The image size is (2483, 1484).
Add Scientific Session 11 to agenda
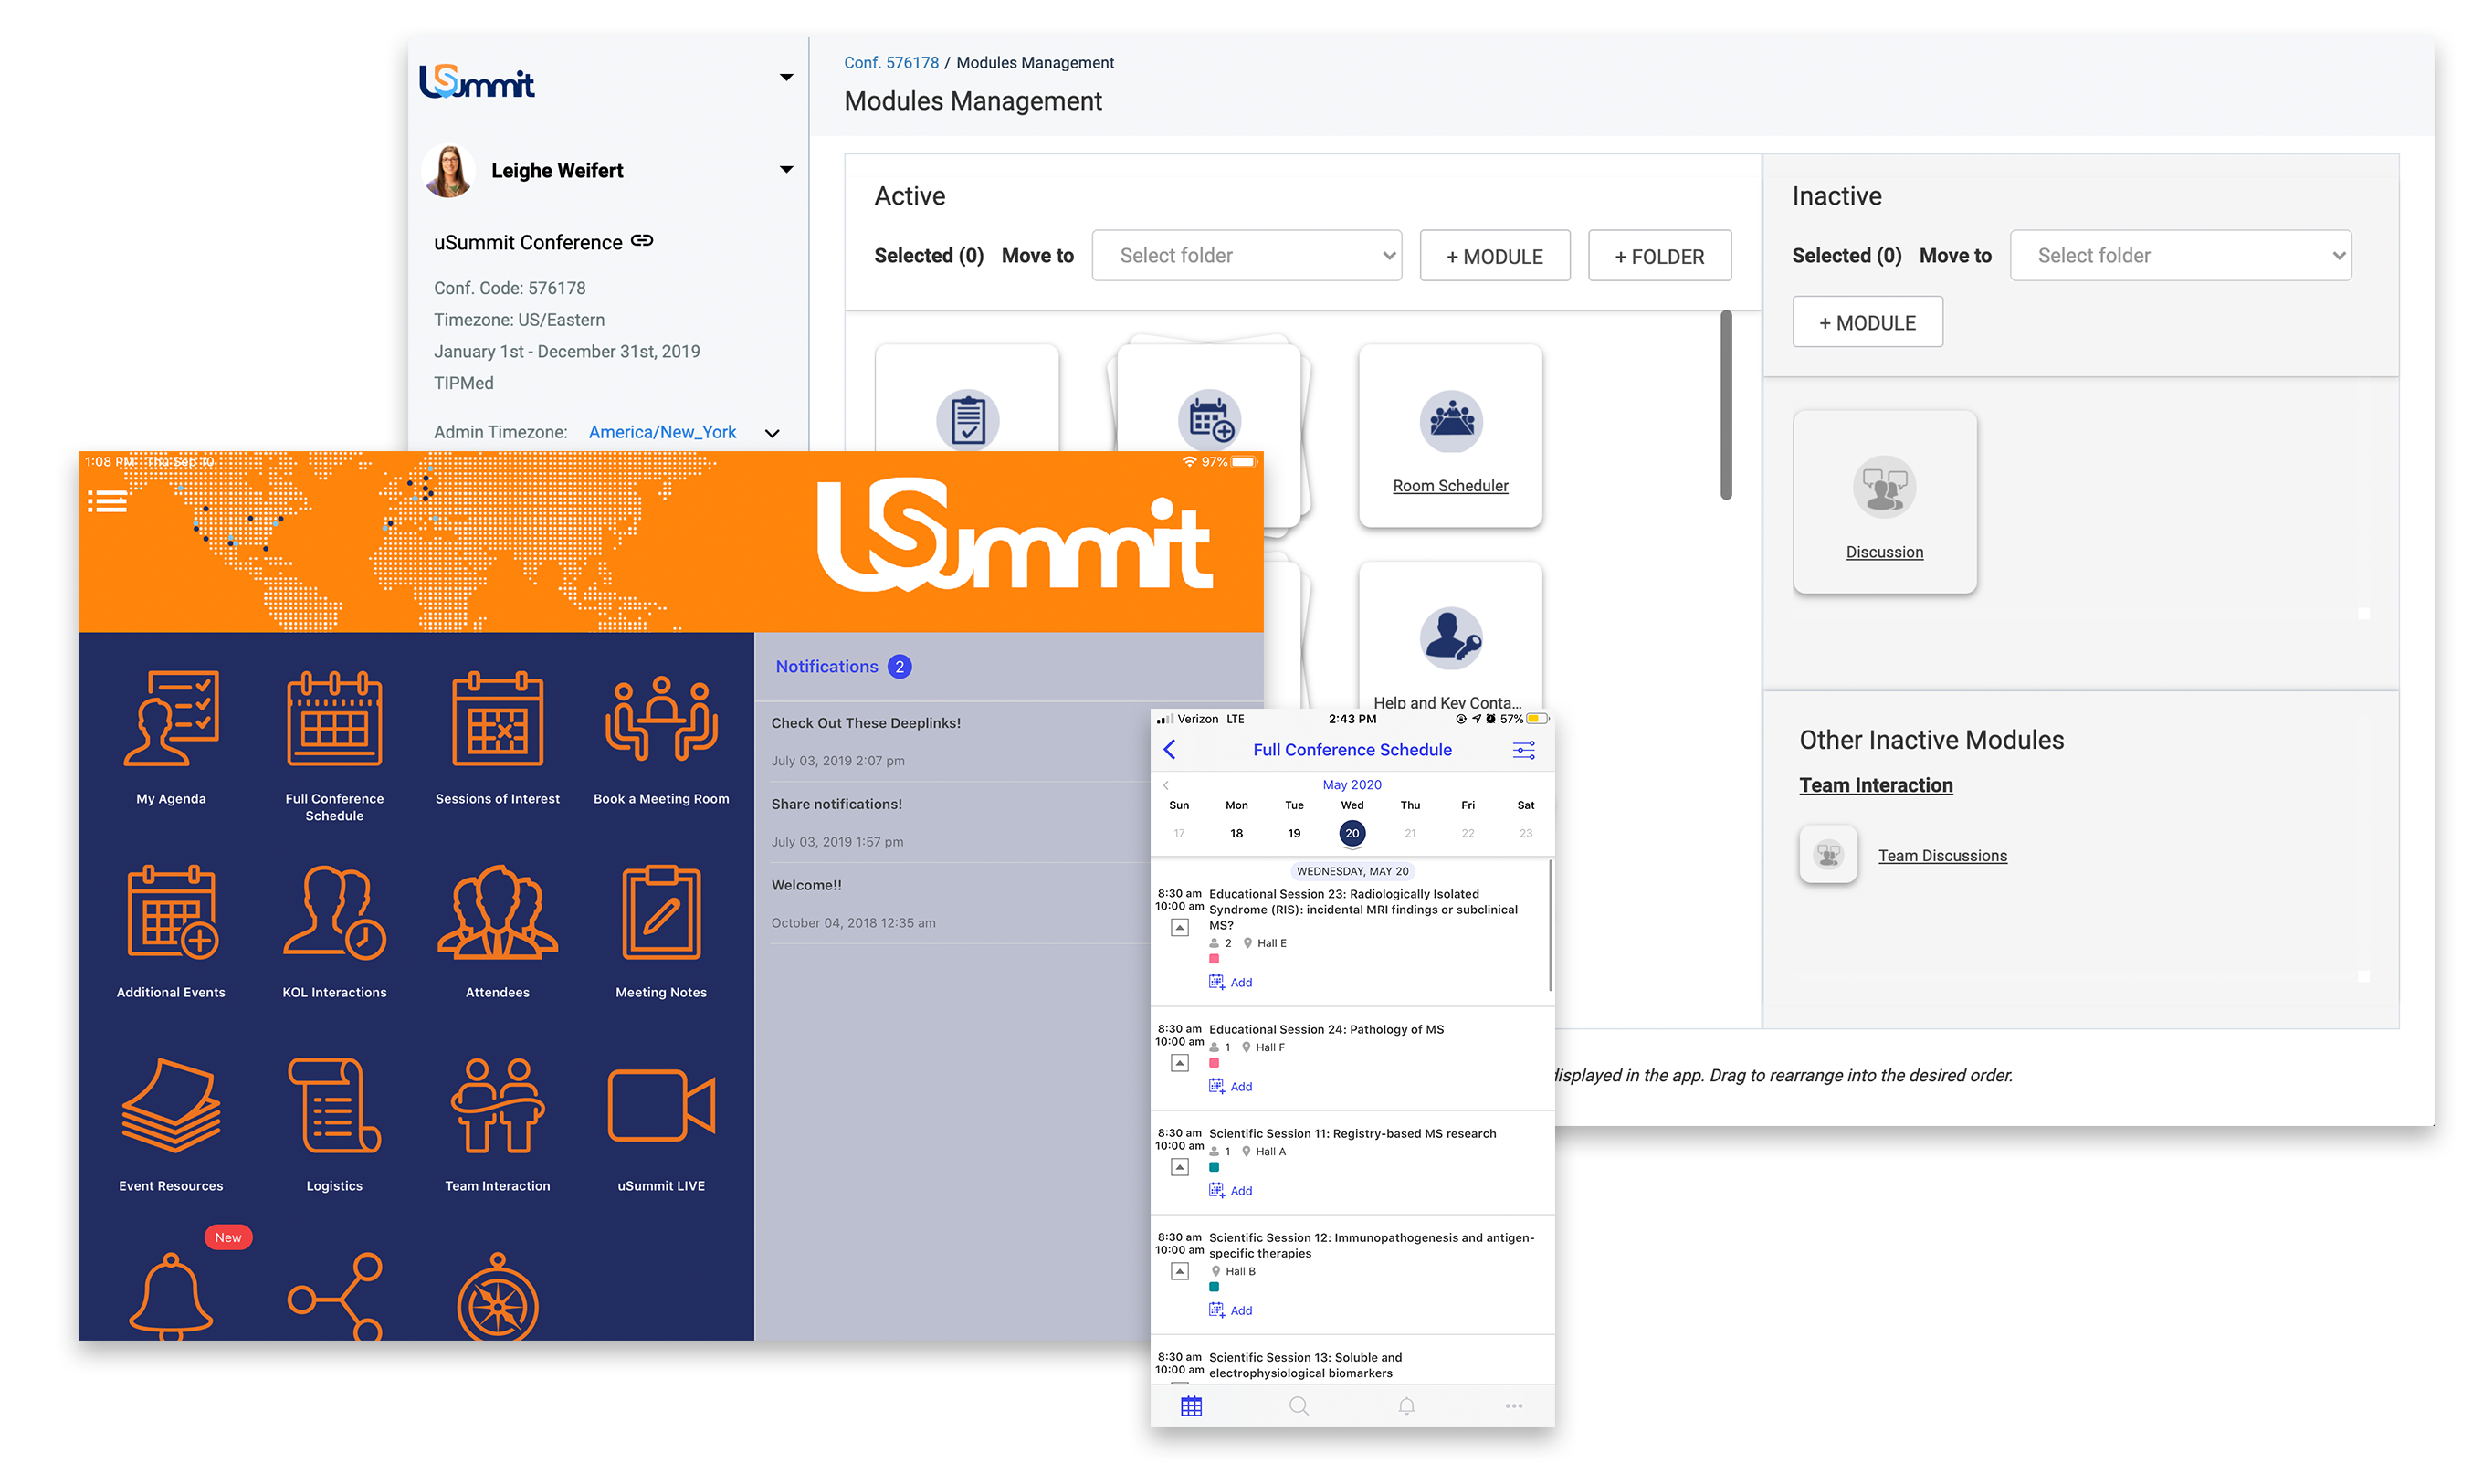[1231, 1190]
